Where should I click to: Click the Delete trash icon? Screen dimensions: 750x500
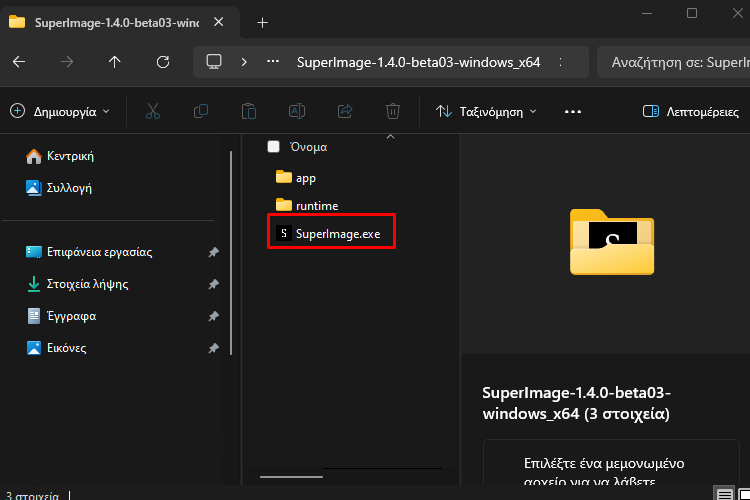click(393, 111)
